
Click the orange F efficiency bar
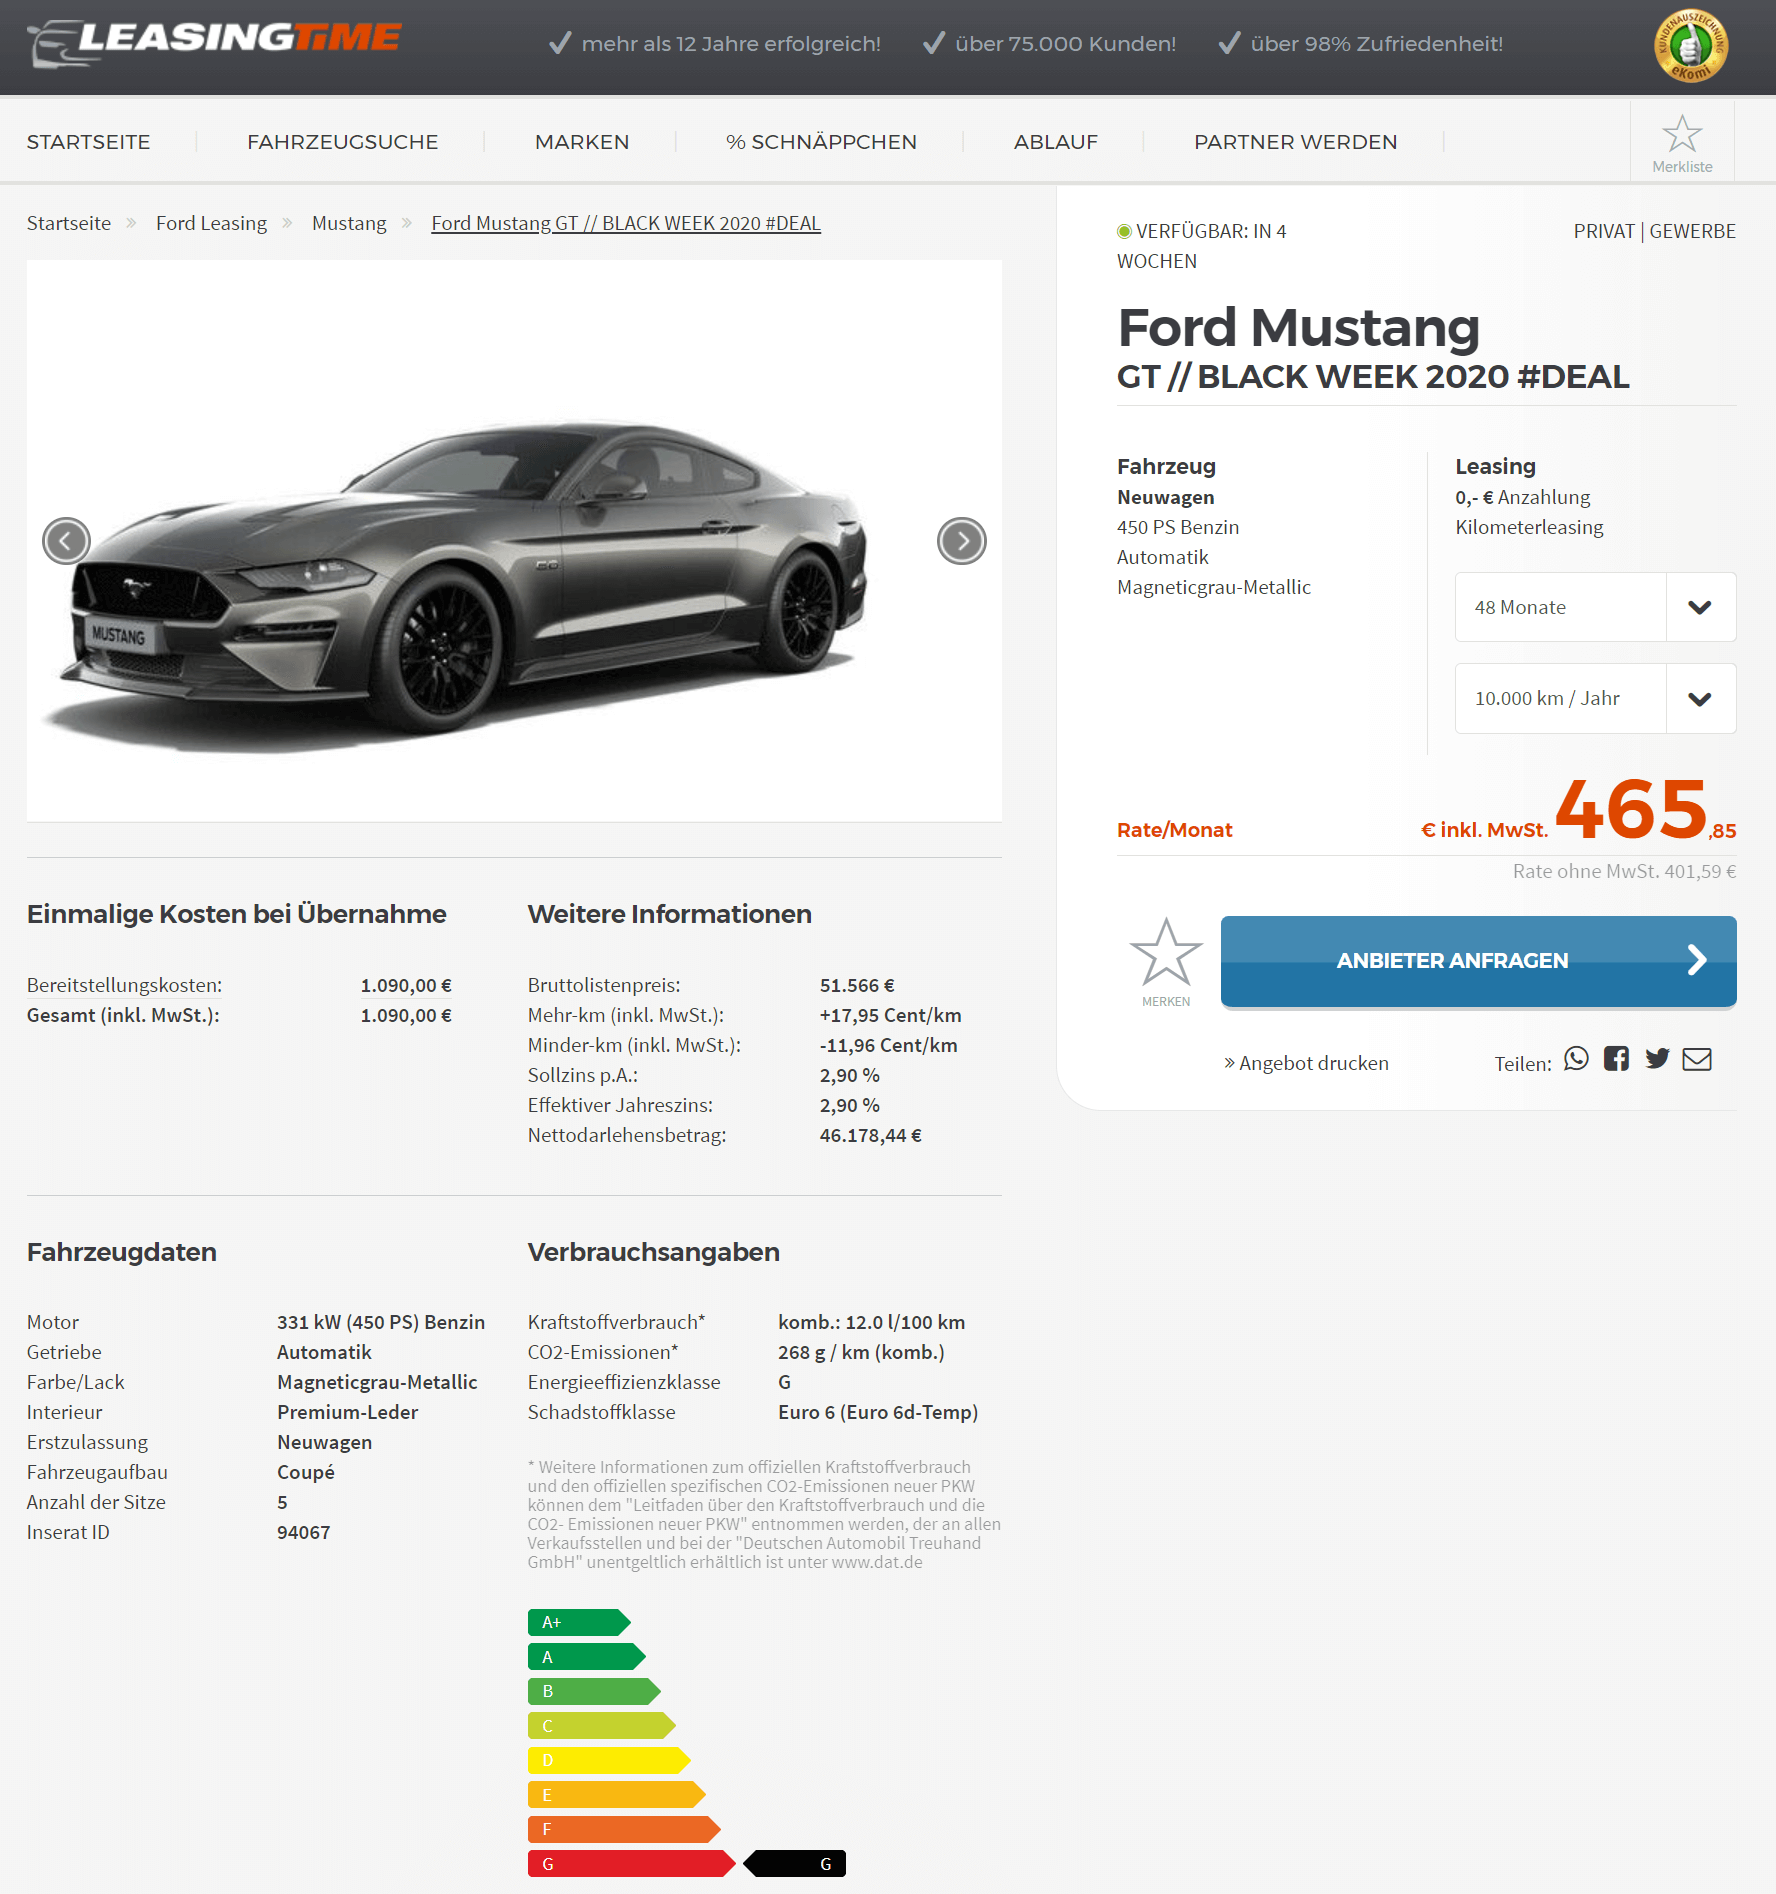click(x=623, y=1829)
